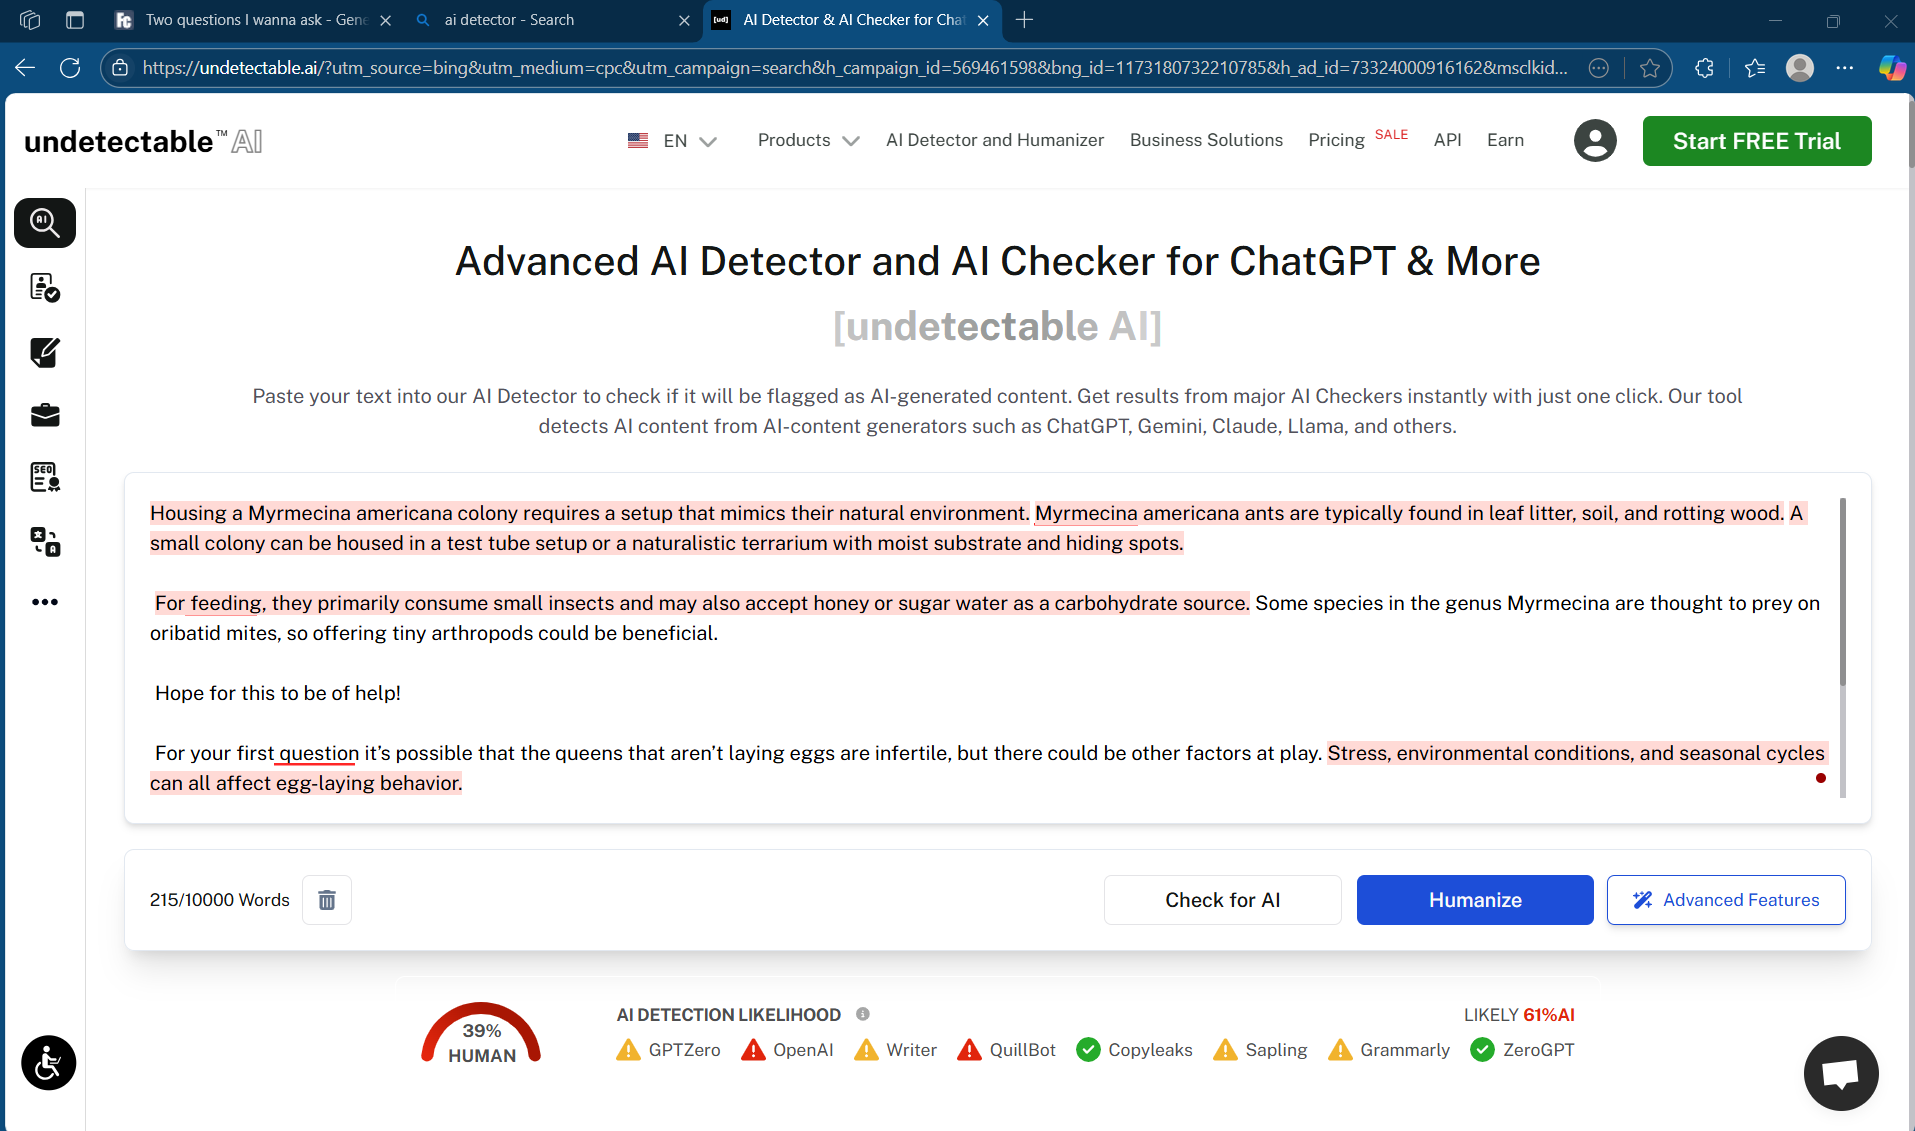Click the user account avatar in header
The height and width of the screenshot is (1131, 1915).
(1595, 141)
